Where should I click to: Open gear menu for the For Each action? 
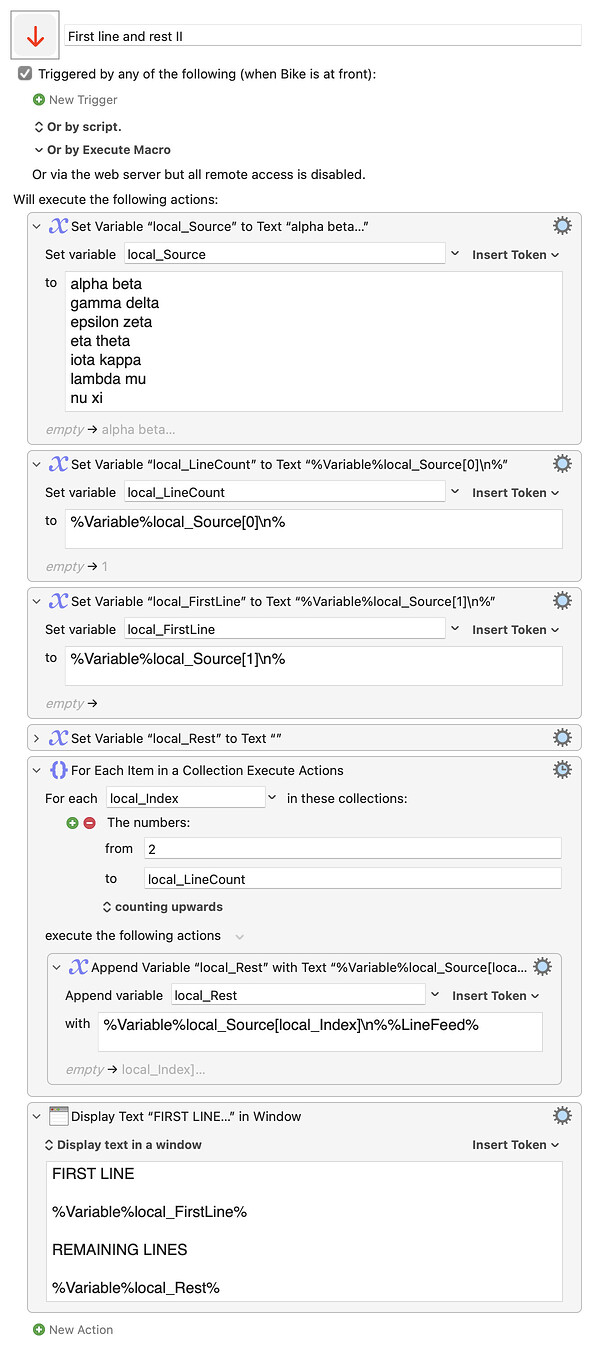pyautogui.click(x=562, y=770)
